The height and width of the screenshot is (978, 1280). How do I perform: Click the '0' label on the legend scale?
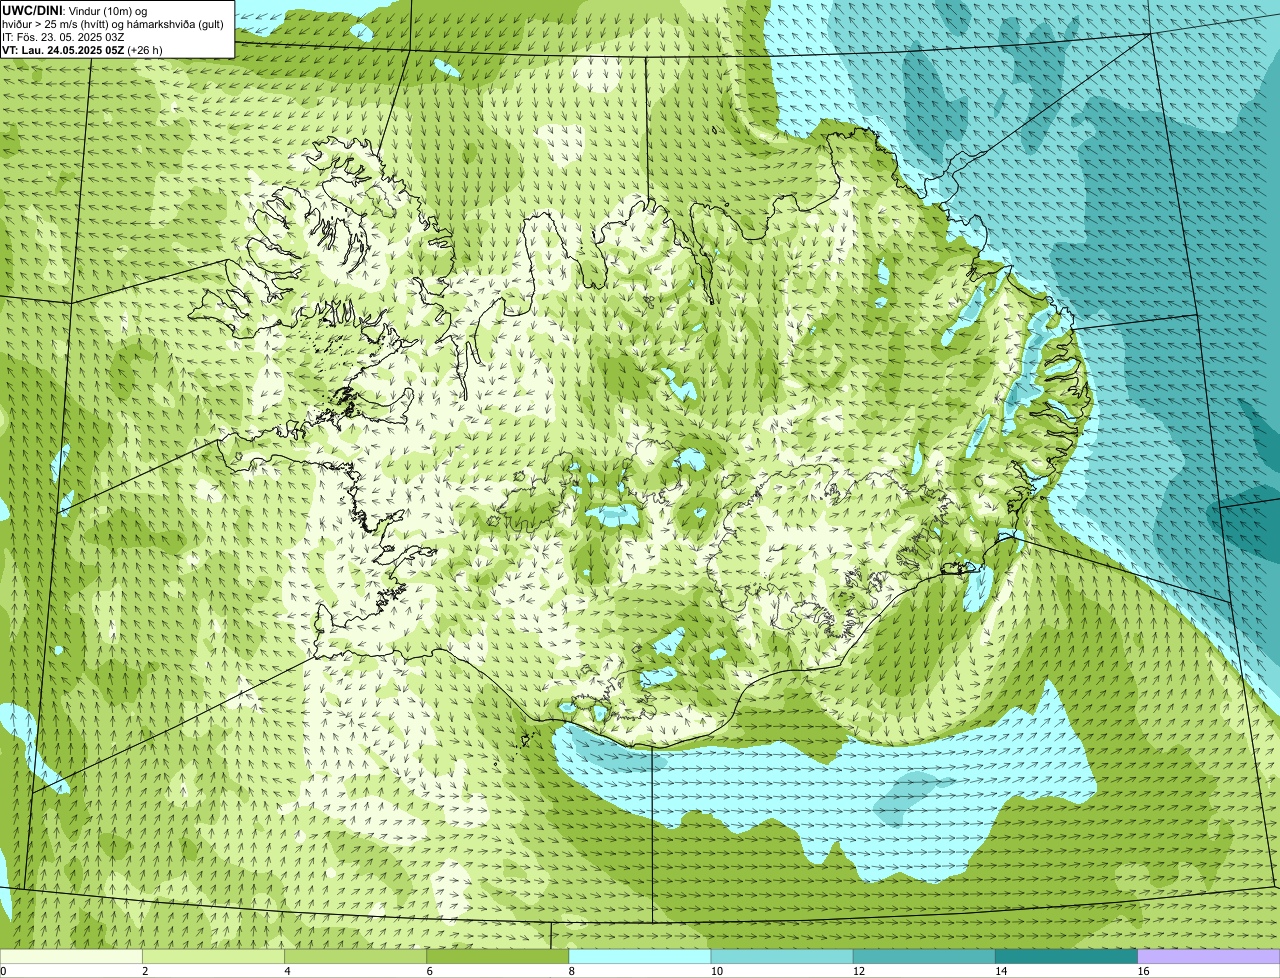(3, 971)
